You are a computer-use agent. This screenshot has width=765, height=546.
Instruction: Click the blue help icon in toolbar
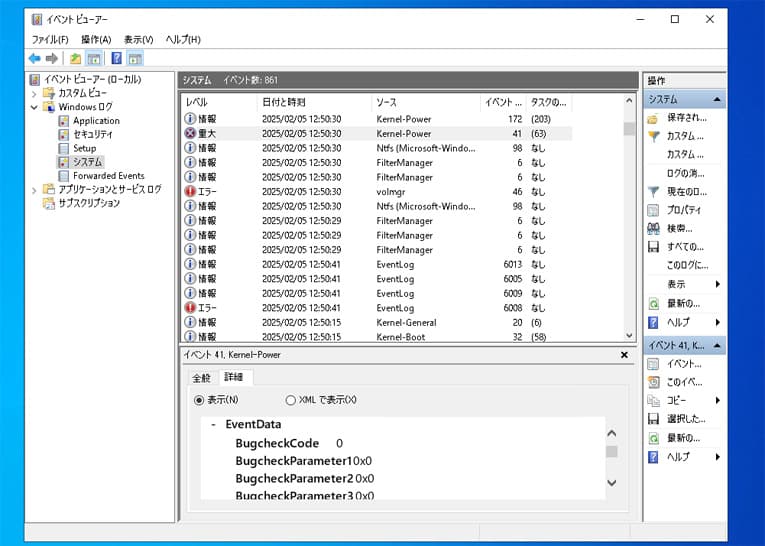pos(116,59)
